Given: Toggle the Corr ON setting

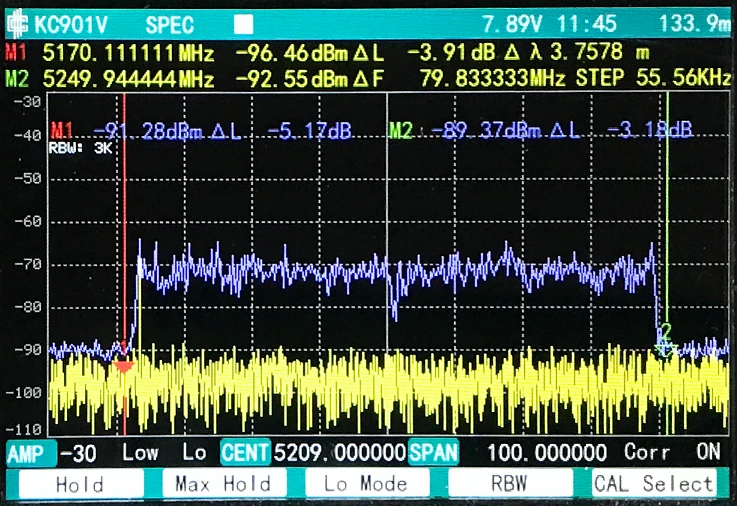Looking at the screenshot, I should click(x=672, y=453).
